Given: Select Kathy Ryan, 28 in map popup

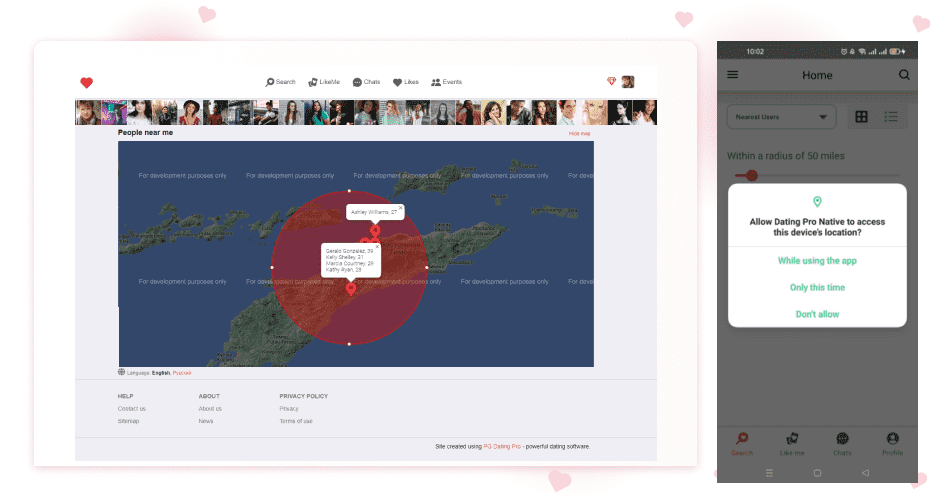Looking at the screenshot, I should coord(344,270).
